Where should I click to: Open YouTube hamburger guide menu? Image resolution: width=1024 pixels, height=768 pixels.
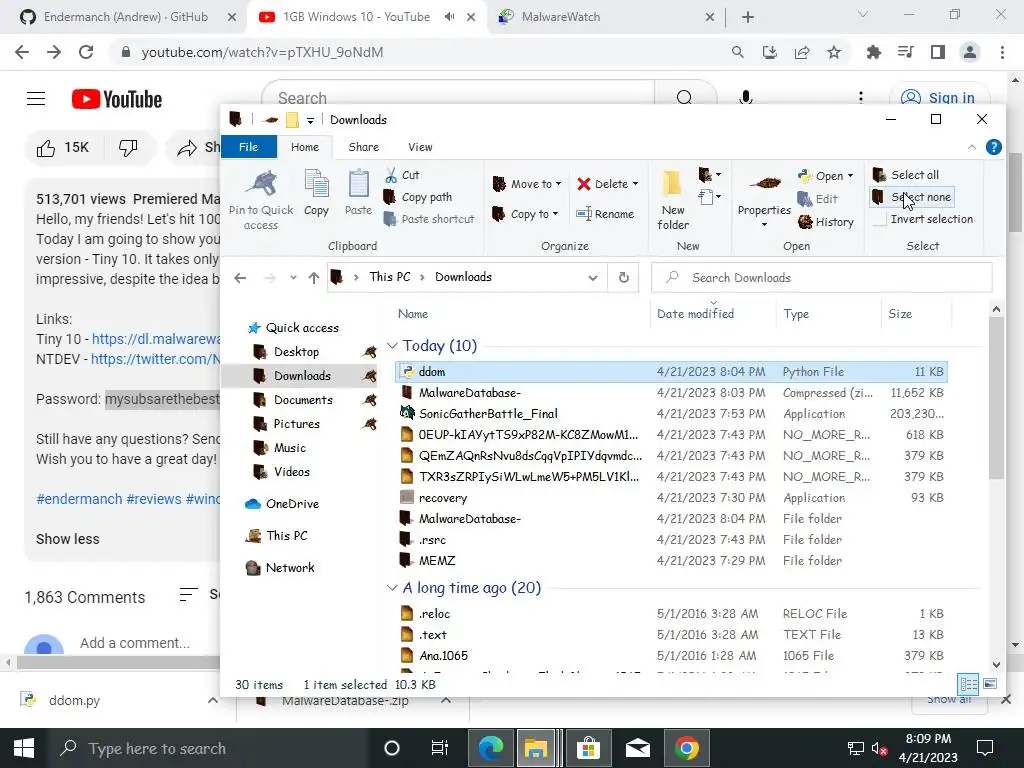tap(36, 99)
